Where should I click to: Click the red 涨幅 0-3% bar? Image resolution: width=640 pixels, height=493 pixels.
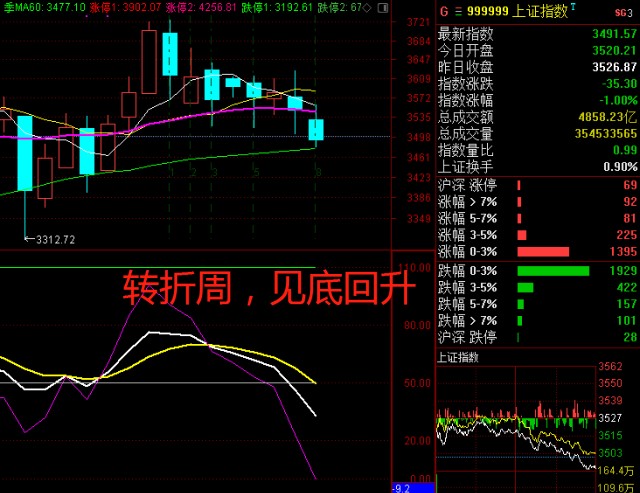click(x=543, y=251)
